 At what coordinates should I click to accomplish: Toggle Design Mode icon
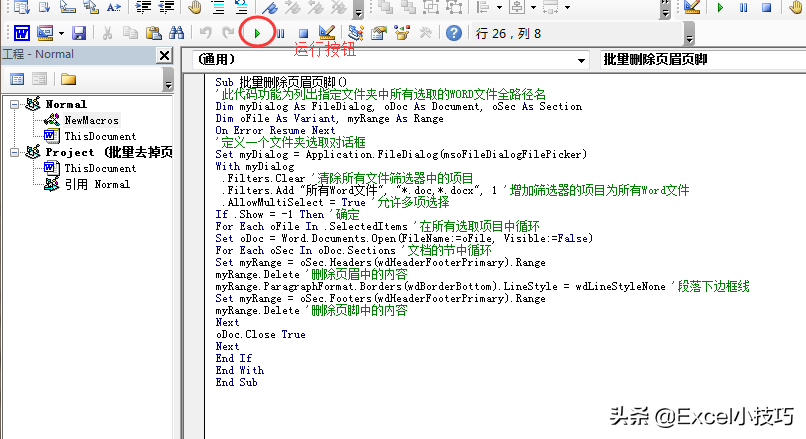click(324, 33)
